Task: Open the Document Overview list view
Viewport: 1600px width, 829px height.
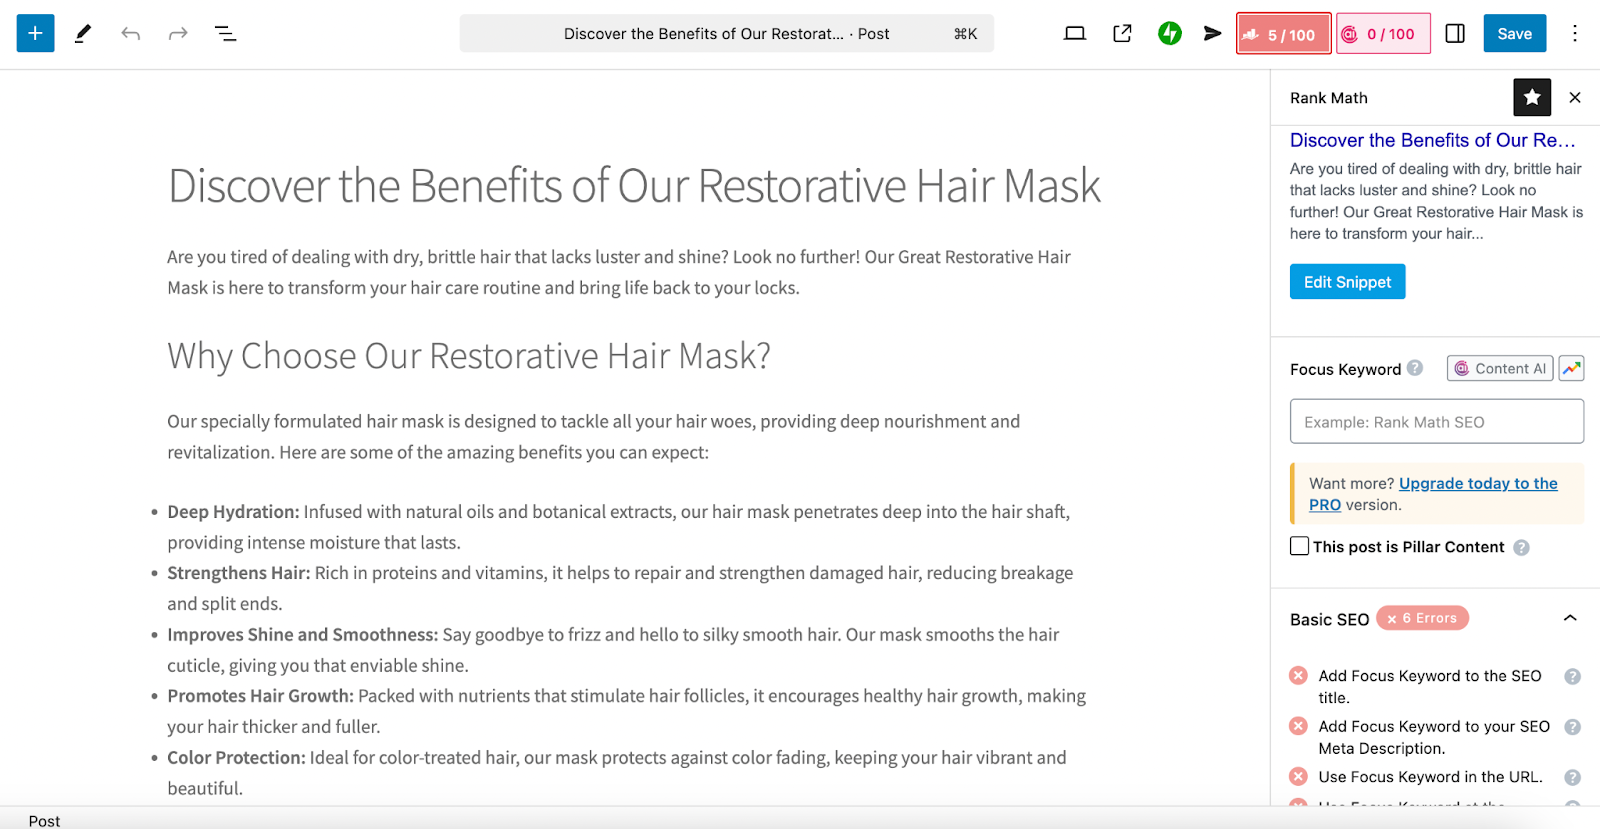Action: [x=226, y=33]
